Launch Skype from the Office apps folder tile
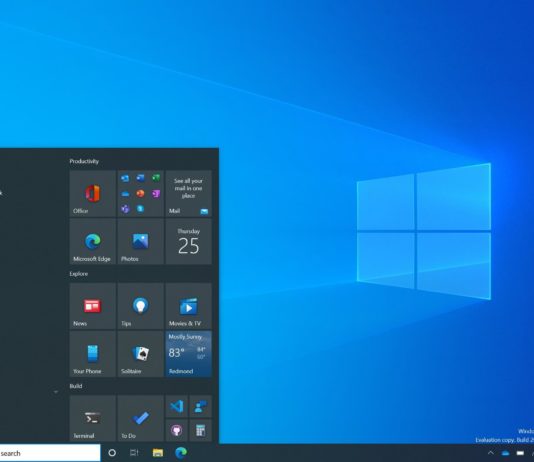The image size is (534, 462). tap(140, 209)
